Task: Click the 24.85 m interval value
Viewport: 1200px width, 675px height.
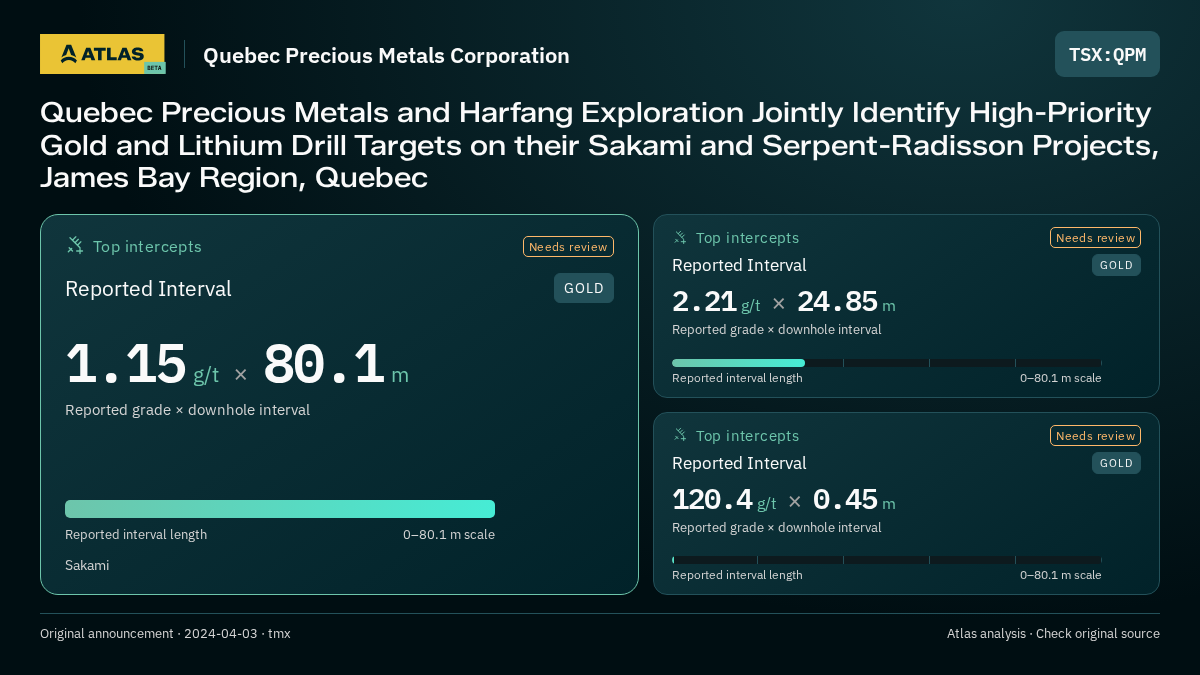Action: pos(846,302)
